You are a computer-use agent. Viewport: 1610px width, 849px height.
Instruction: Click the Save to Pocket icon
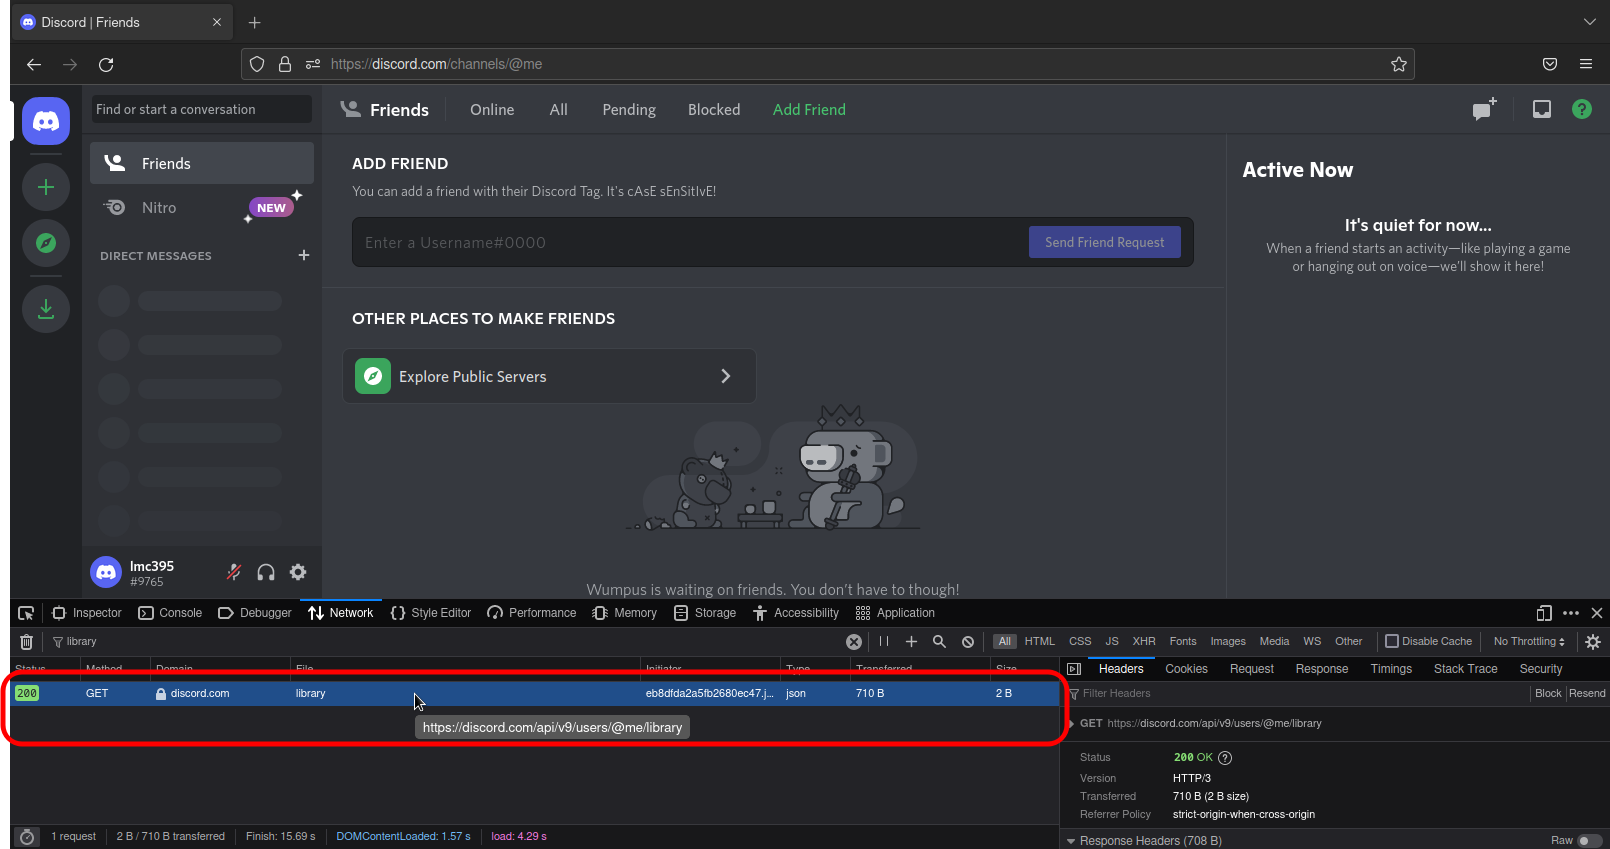tap(1550, 64)
